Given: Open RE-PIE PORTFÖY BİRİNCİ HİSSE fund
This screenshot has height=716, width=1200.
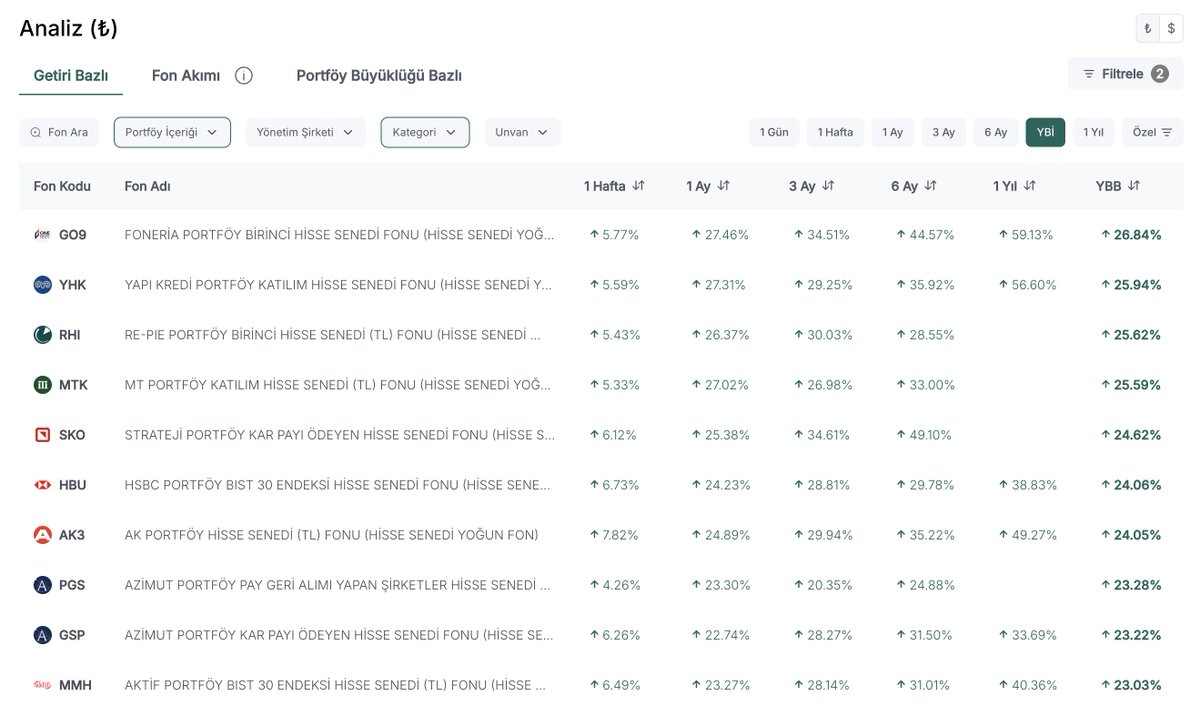Looking at the screenshot, I should (333, 335).
